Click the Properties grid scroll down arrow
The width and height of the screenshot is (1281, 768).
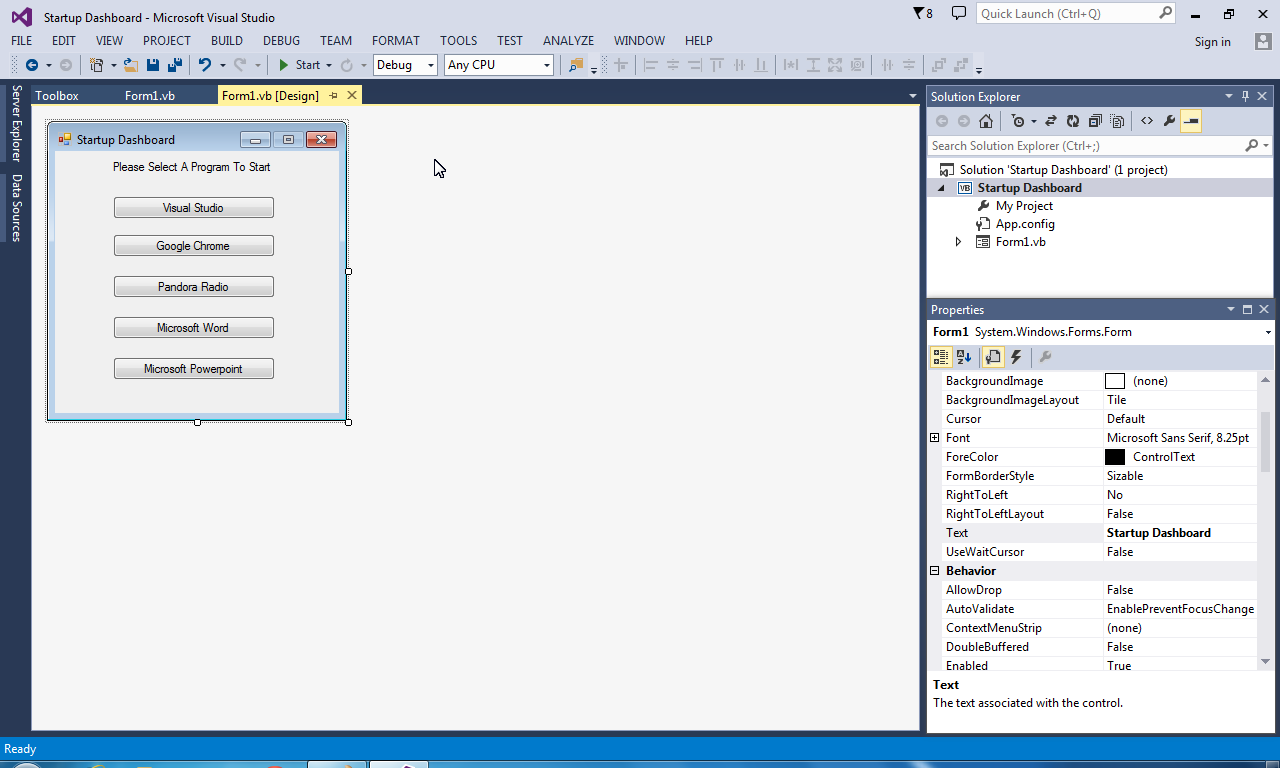point(1266,662)
